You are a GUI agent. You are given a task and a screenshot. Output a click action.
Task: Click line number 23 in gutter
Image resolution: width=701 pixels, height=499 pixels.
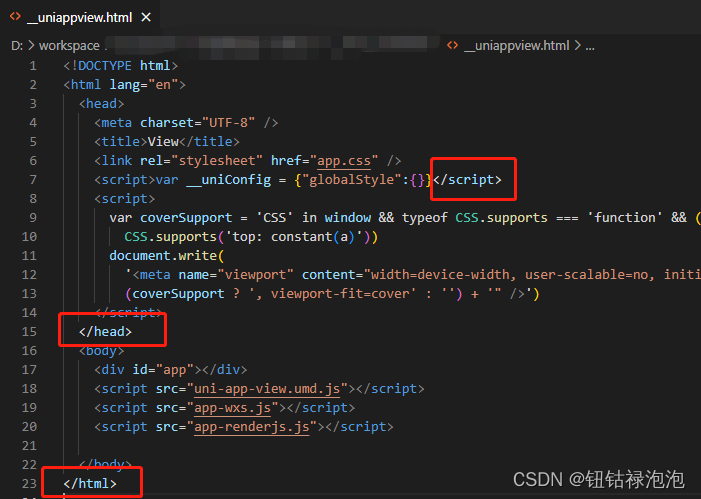tap(30, 484)
